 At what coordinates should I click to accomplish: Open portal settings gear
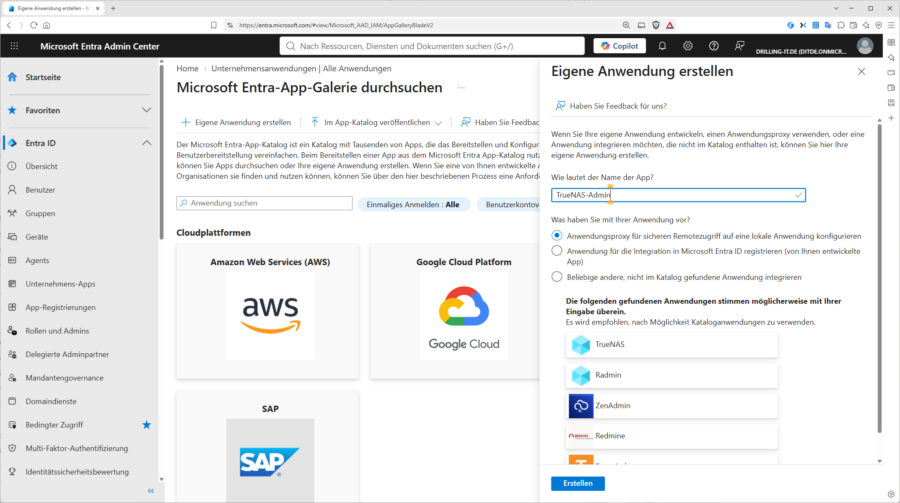688,46
